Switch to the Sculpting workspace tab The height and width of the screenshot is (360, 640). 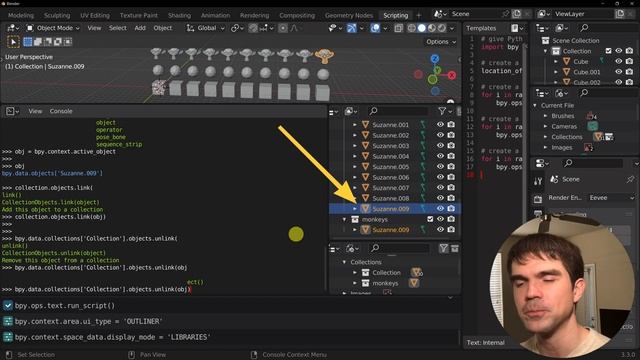[x=57, y=16]
